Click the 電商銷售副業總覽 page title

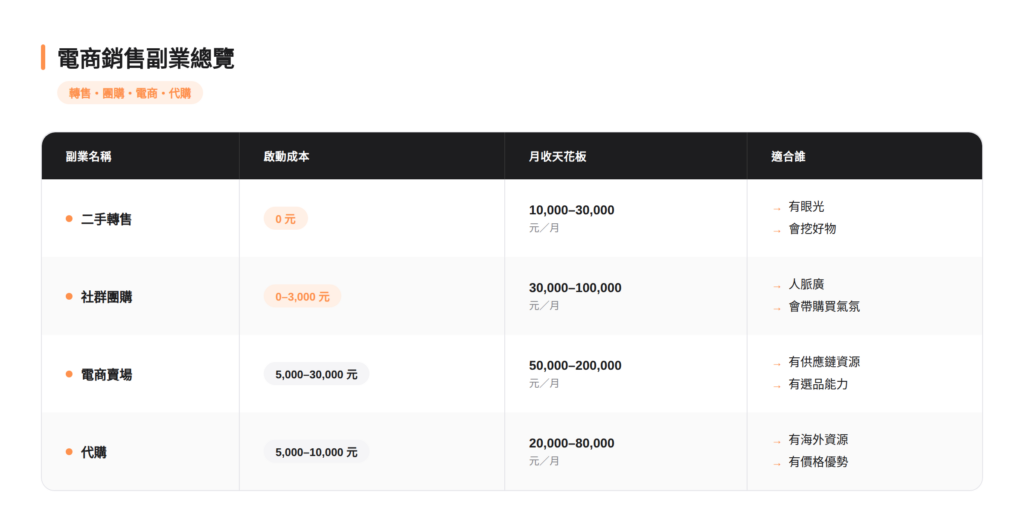(x=146, y=58)
